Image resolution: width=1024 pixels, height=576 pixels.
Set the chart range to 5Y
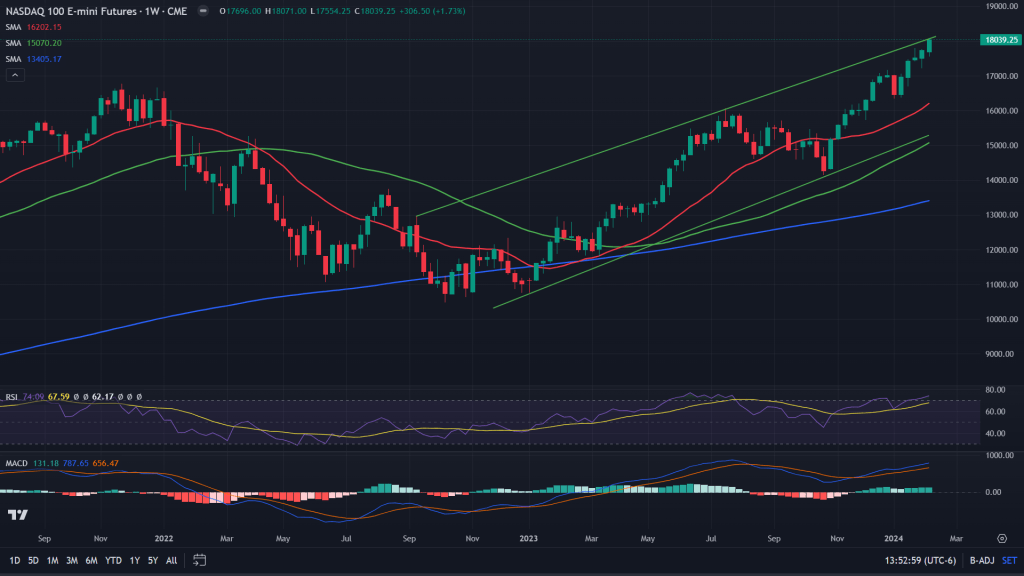[152, 560]
